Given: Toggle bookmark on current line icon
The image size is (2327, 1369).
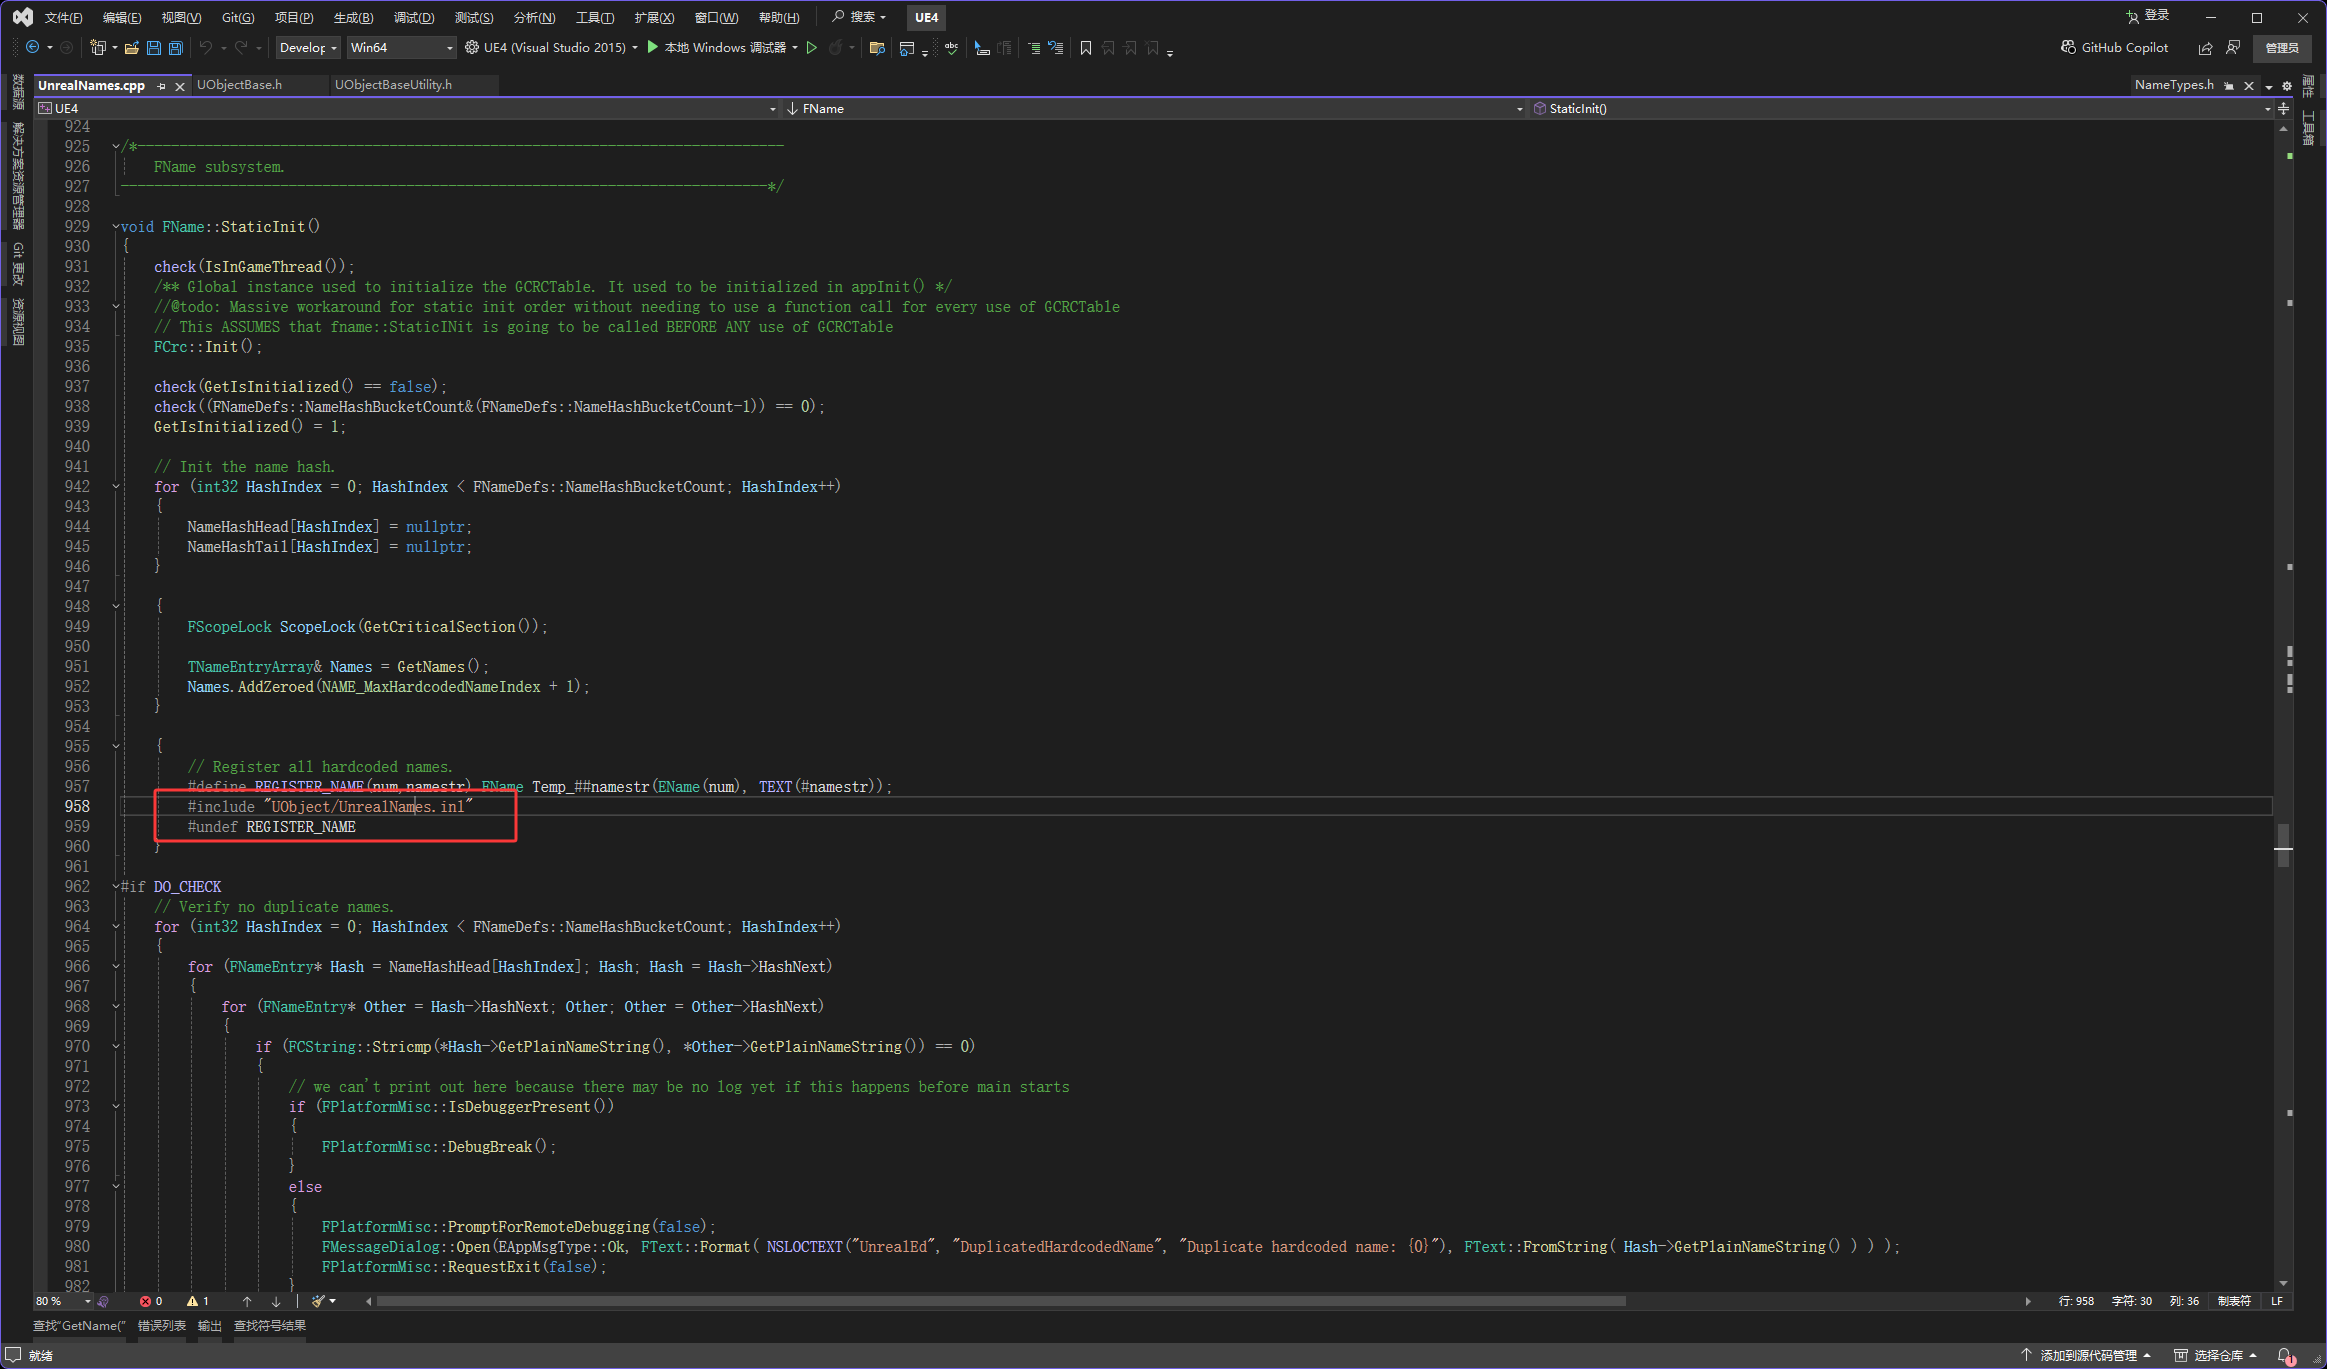Looking at the screenshot, I should click(x=1085, y=48).
